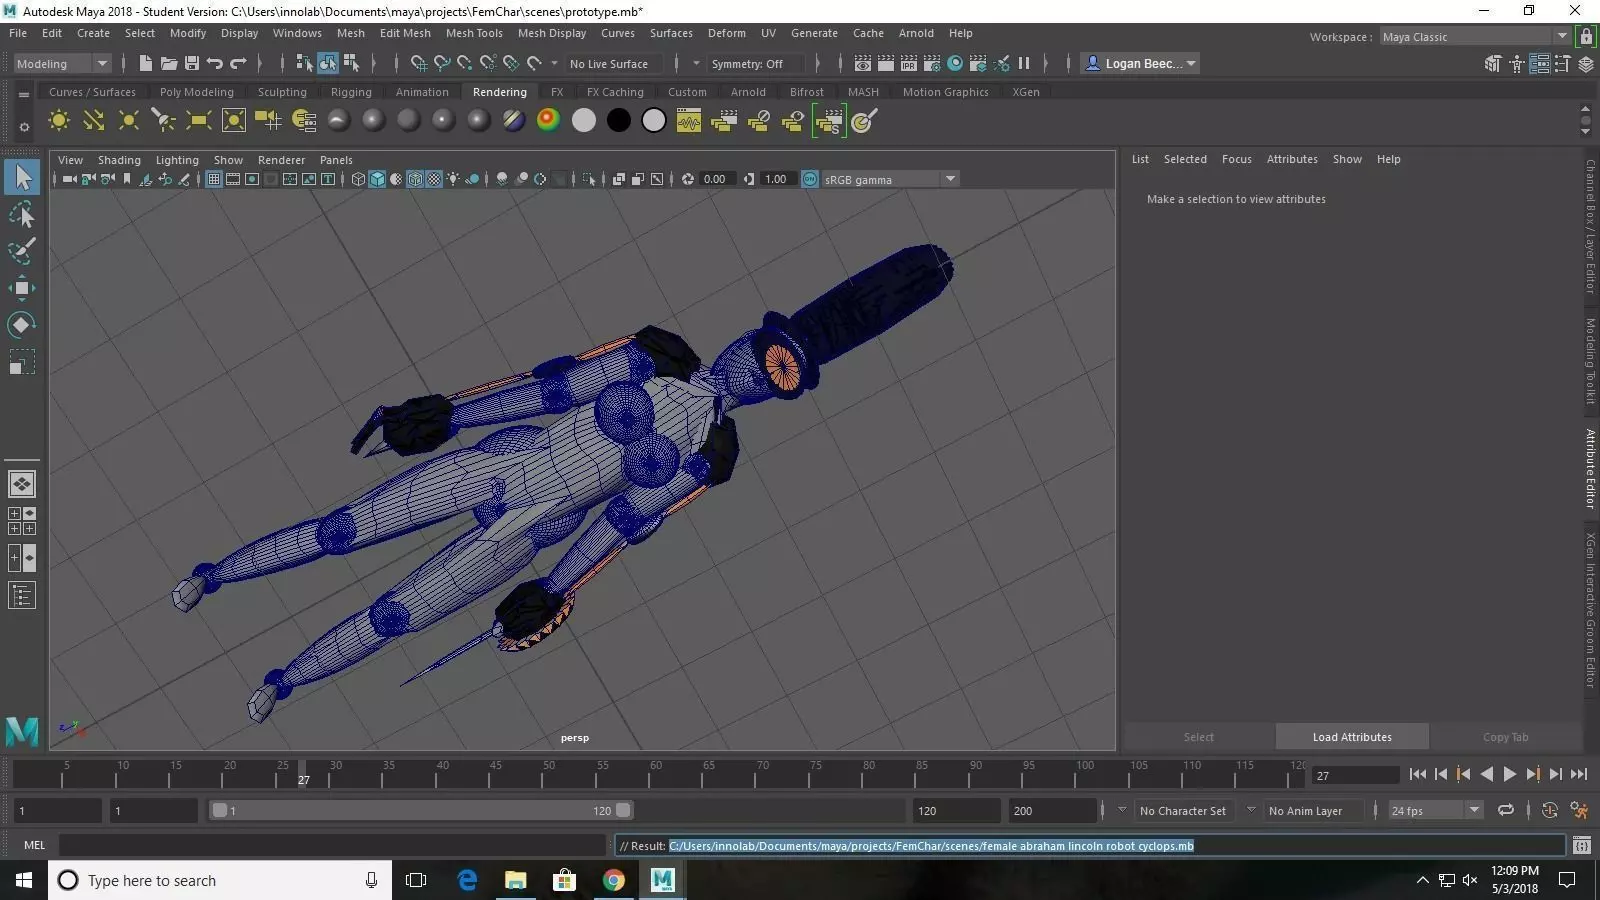The image size is (1600, 900).
Task: Toggle wireframe on shaded in viewport
Action: [x=415, y=179]
